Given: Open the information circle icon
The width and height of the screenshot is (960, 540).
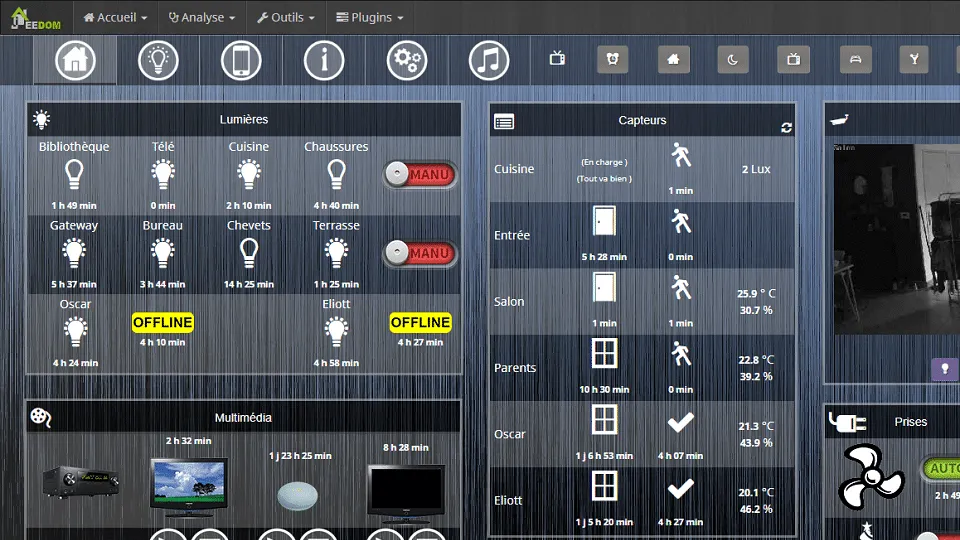Looking at the screenshot, I should (x=324, y=60).
